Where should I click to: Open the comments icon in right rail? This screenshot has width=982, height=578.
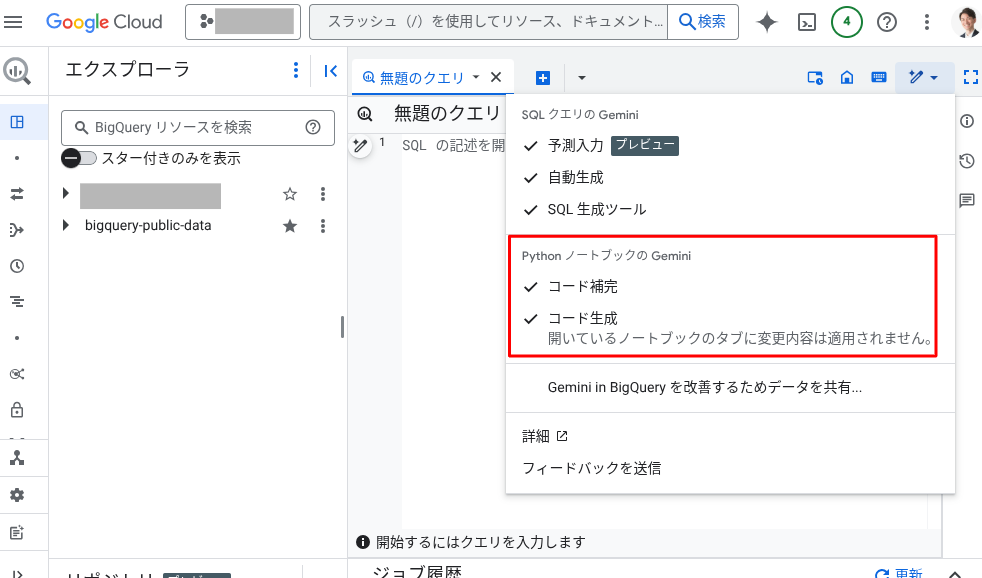pos(967,200)
